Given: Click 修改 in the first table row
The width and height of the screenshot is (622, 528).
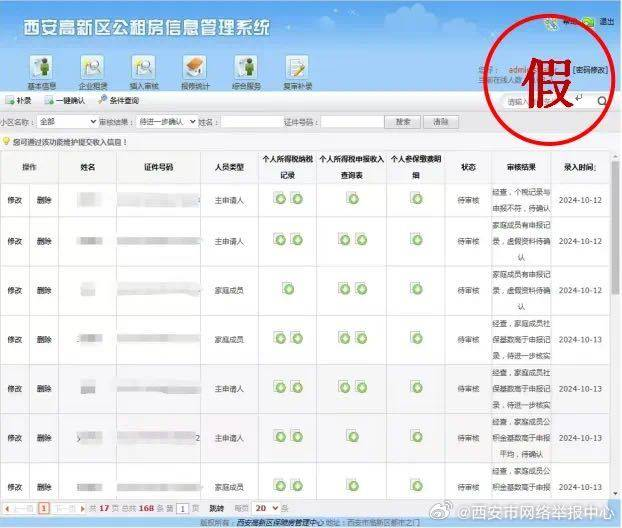Looking at the screenshot, I should tap(16, 200).
